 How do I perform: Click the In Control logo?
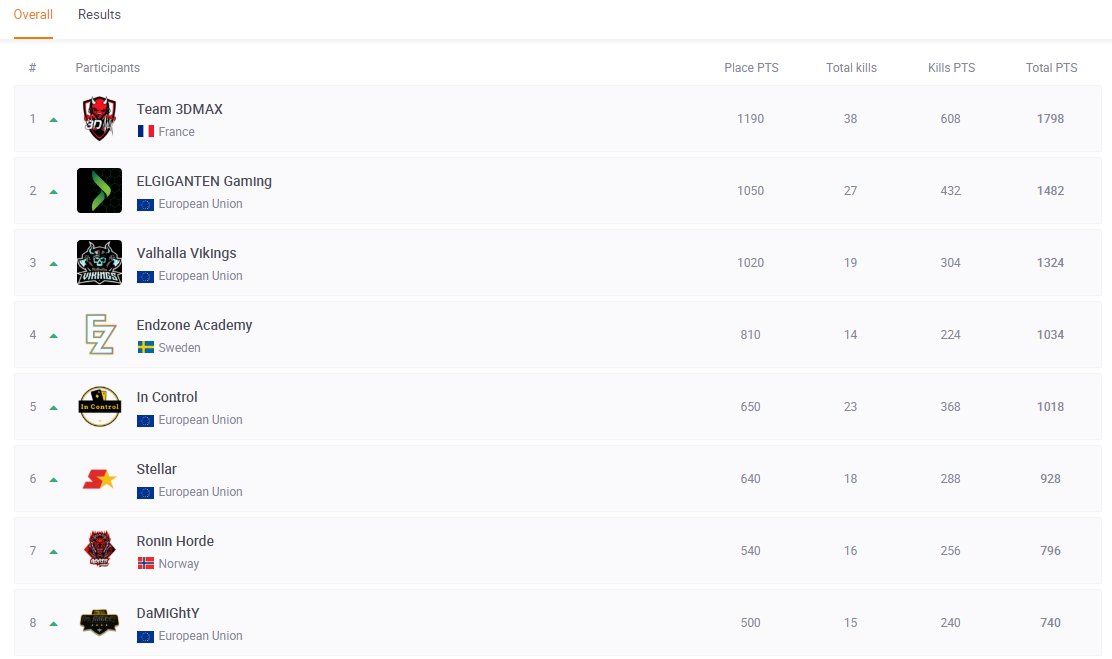pyautogui.click(x=99, y=406)
